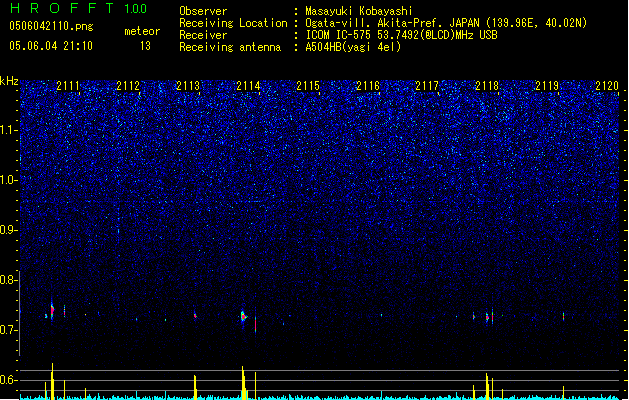Viewport: 629px width, 400px height.
Task: Click time marker 2119
Action: pyautogui.click(x=547, y=86)
